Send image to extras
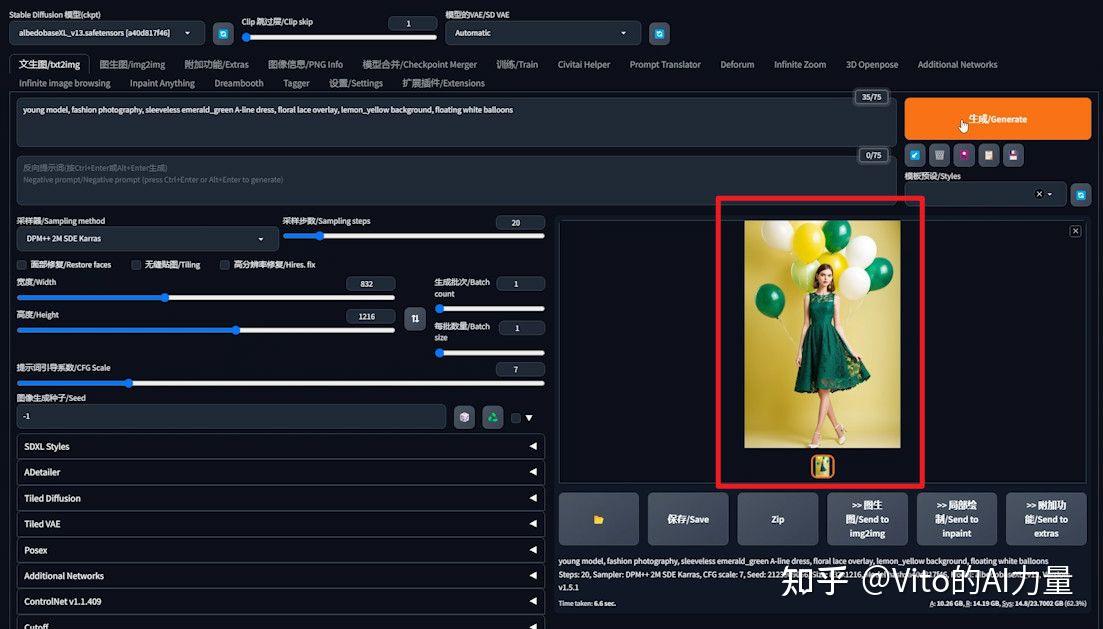This screenshot has height=629, width=1103. click(1046, 519)
